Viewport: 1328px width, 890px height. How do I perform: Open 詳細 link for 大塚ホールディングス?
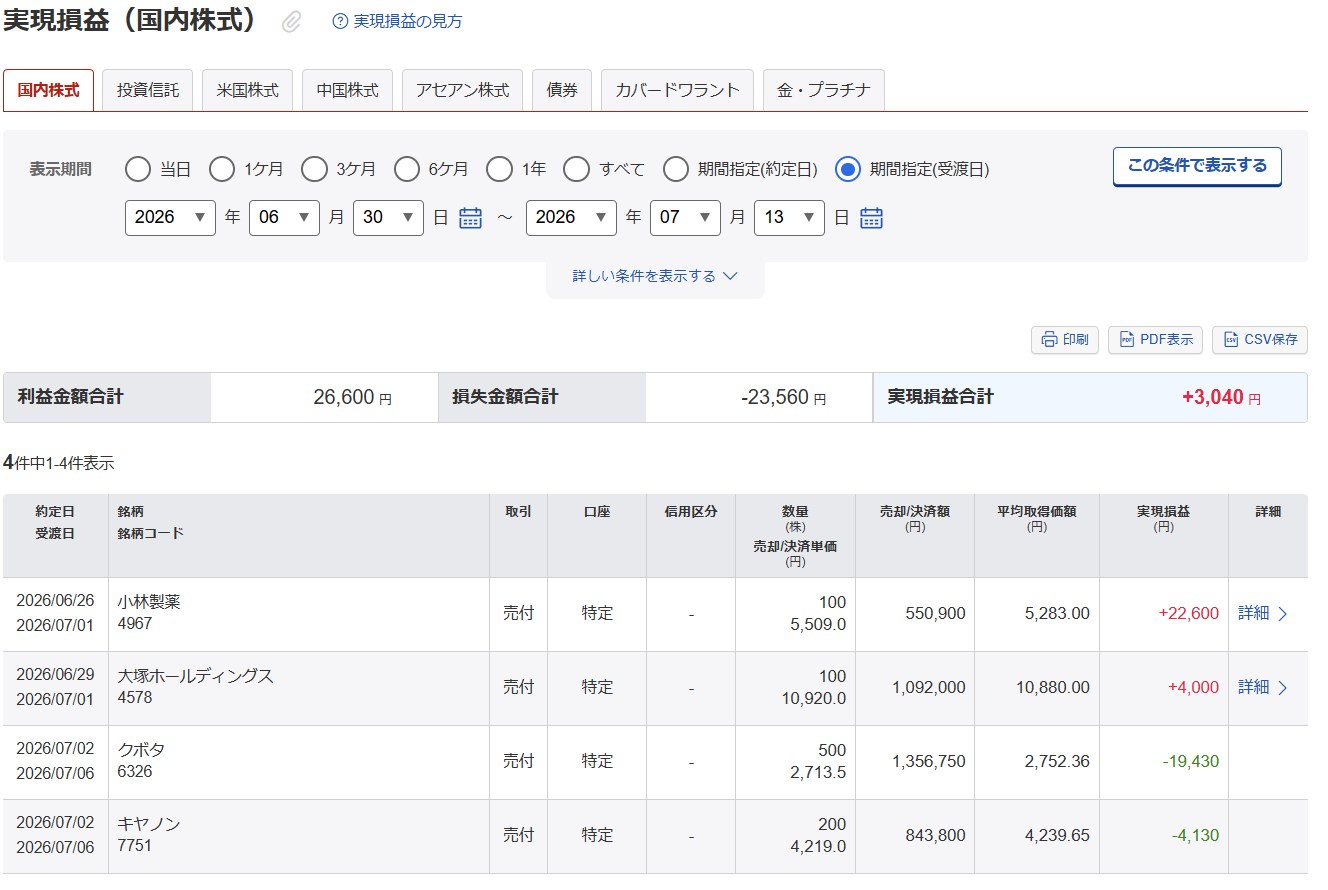[x=1263, y=687]
